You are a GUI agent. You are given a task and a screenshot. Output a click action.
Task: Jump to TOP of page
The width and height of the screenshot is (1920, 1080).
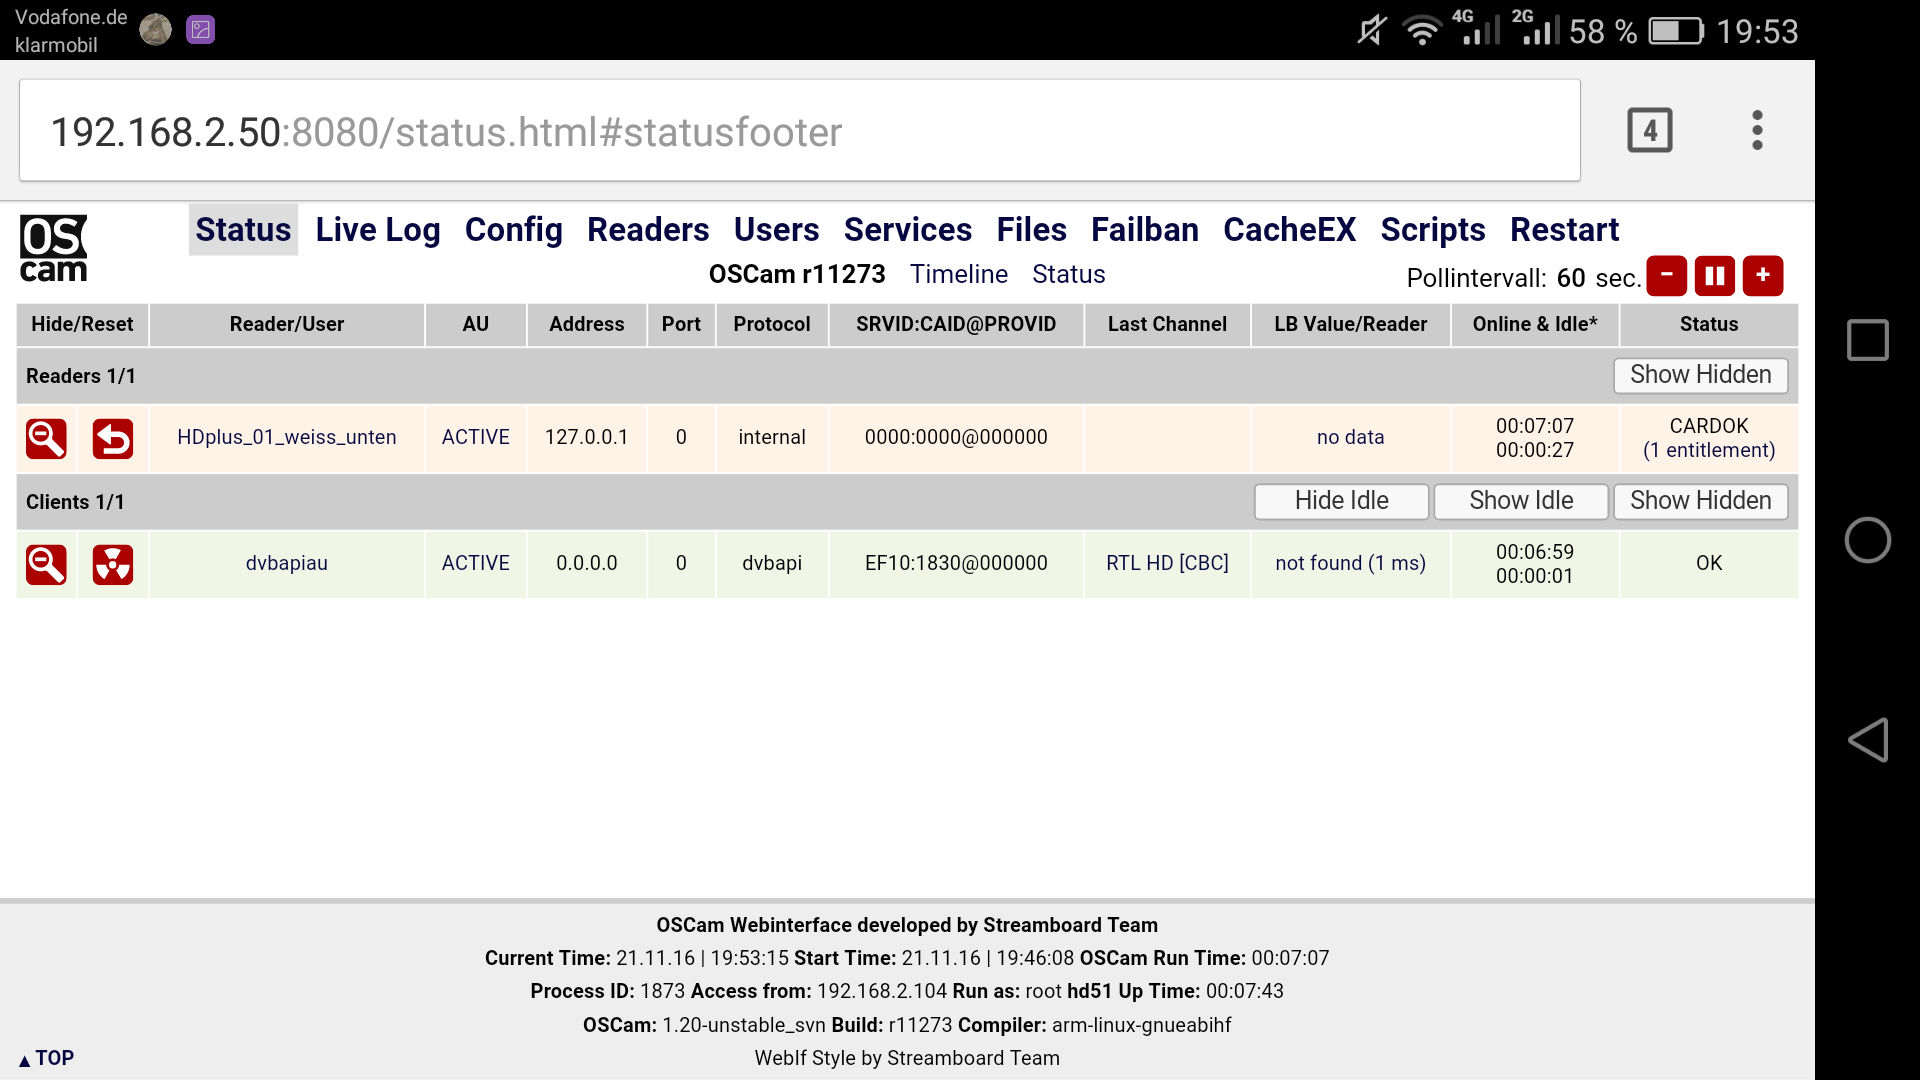[x=46, y=1058]
